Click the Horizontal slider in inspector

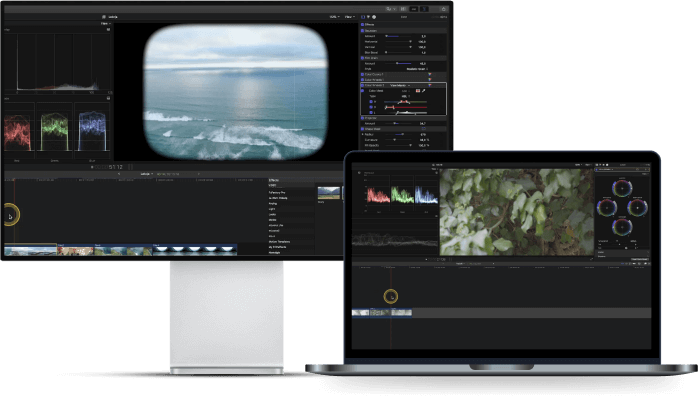398,41
